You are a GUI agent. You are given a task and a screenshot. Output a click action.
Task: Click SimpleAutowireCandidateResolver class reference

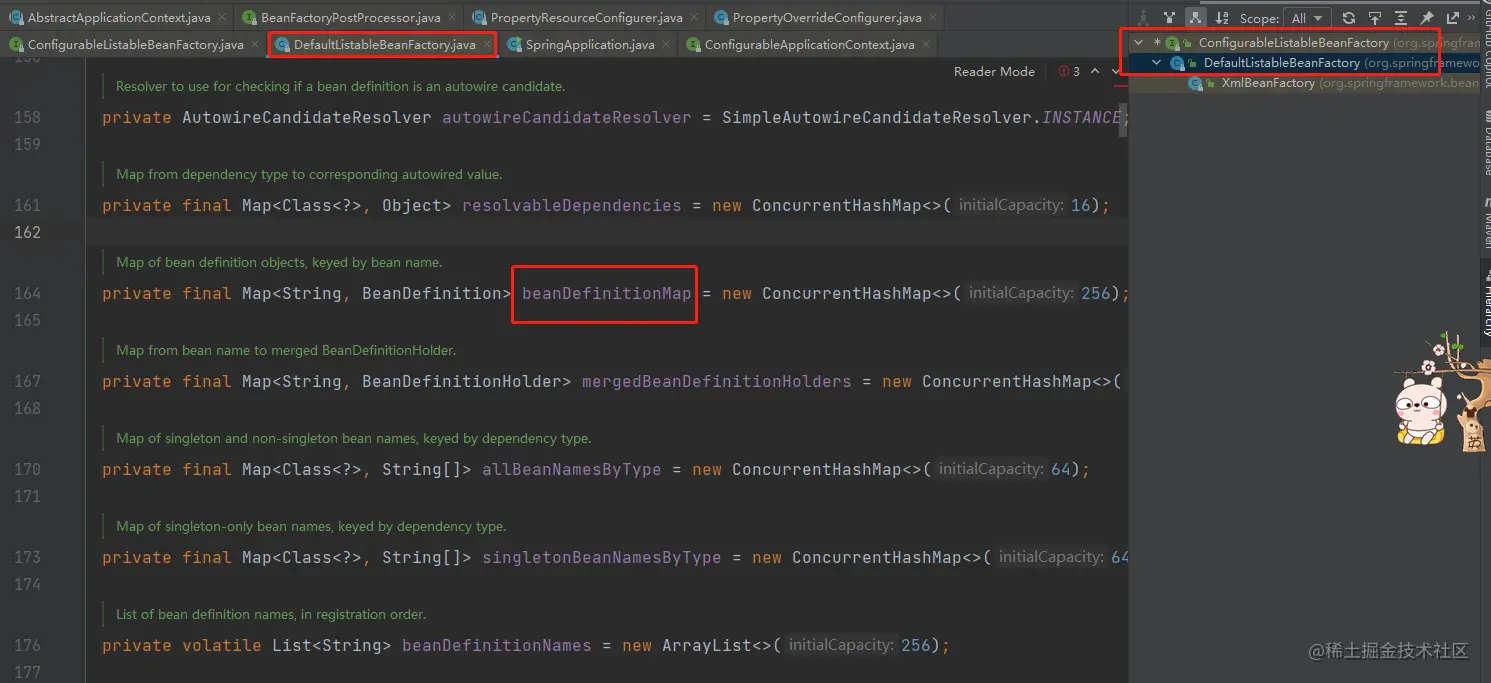[877, 117]
